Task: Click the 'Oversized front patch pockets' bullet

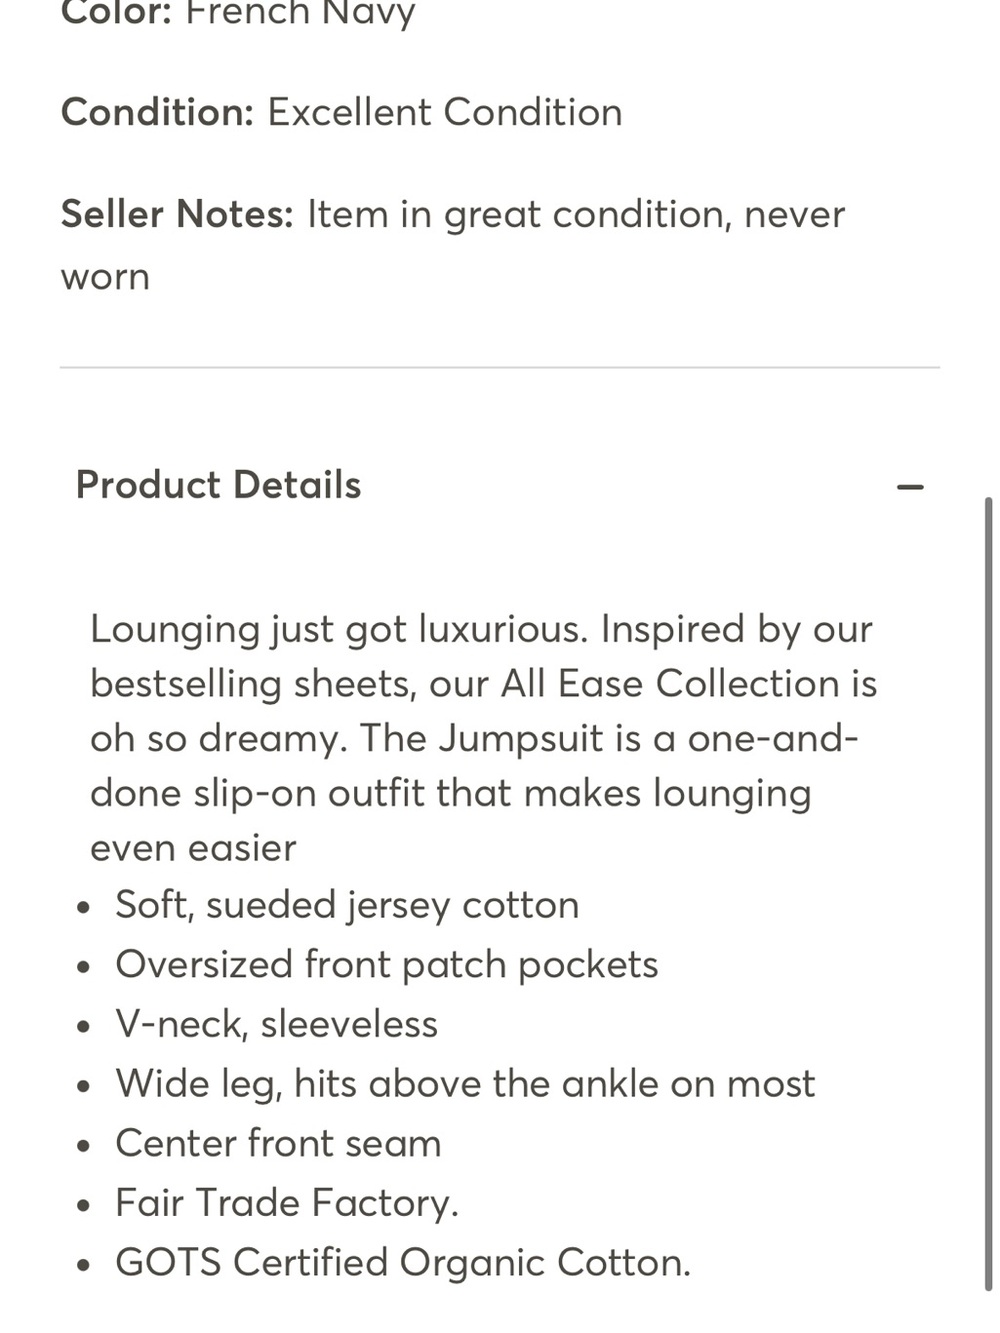Action: coord(387,965)
